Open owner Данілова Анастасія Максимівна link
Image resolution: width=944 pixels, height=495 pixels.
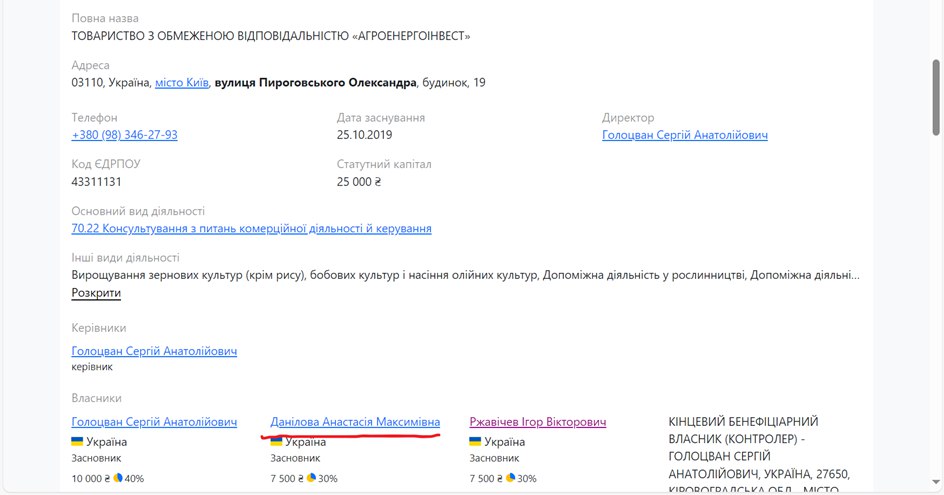(355, 422)
